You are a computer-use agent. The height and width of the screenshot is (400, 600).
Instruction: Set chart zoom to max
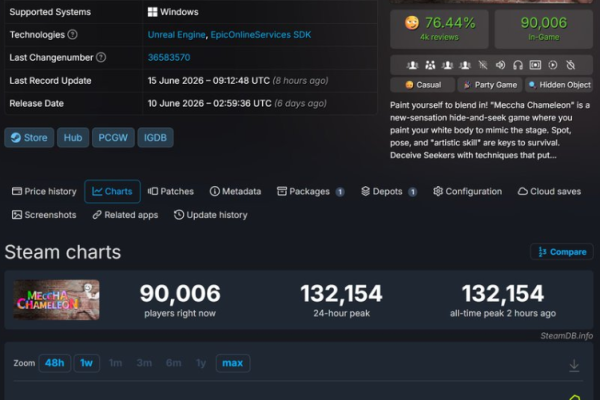[233, 363]
